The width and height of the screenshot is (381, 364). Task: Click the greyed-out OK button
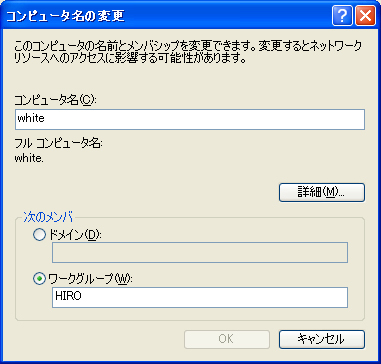(227, 339)
